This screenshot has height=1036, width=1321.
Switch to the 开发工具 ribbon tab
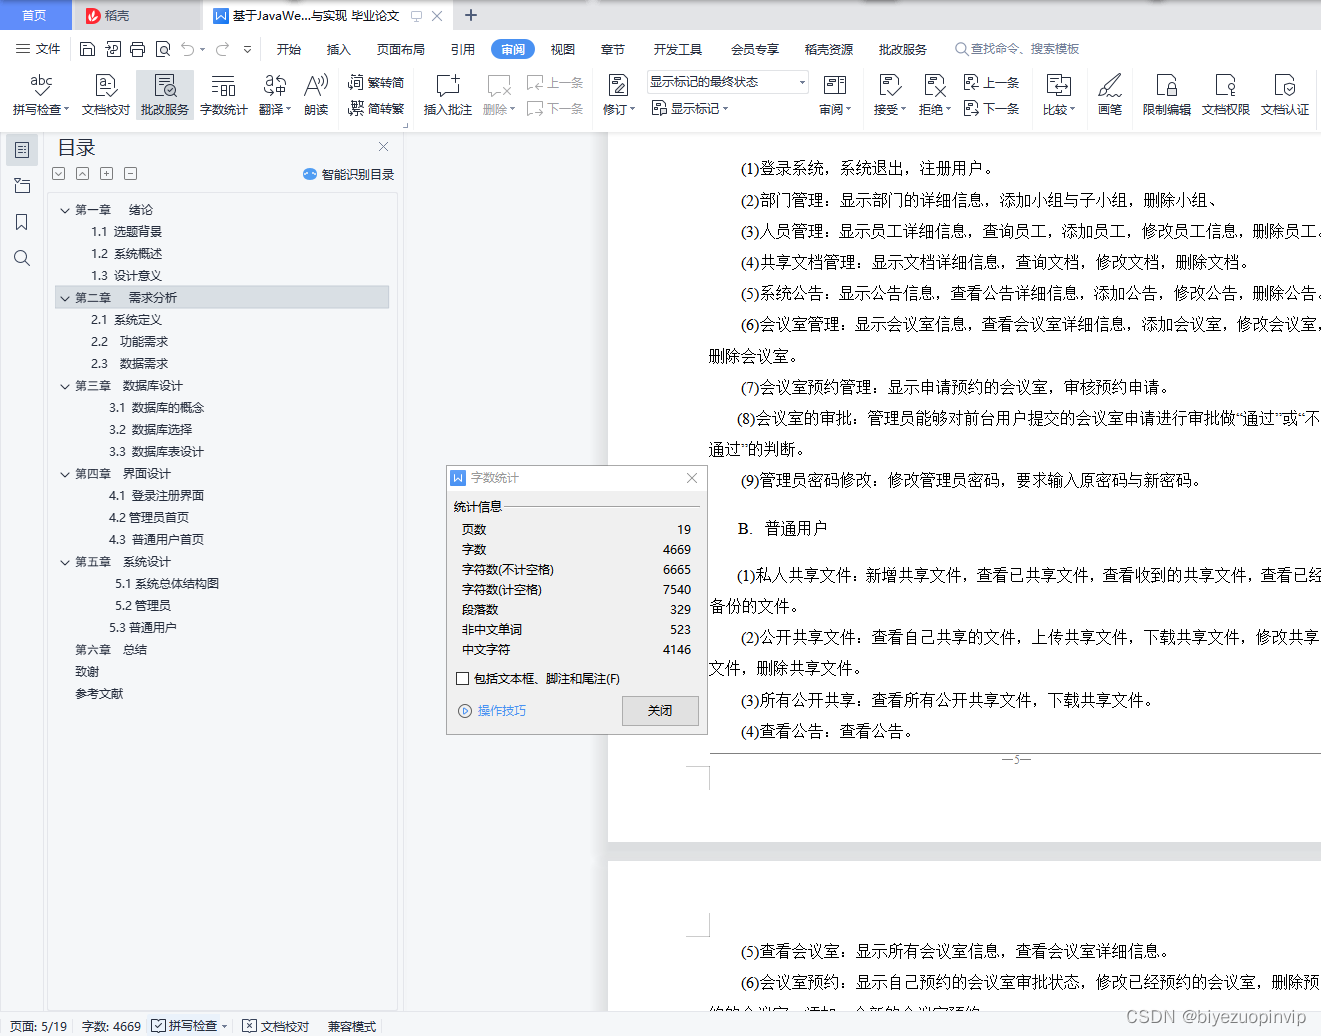tap(678, 49)
